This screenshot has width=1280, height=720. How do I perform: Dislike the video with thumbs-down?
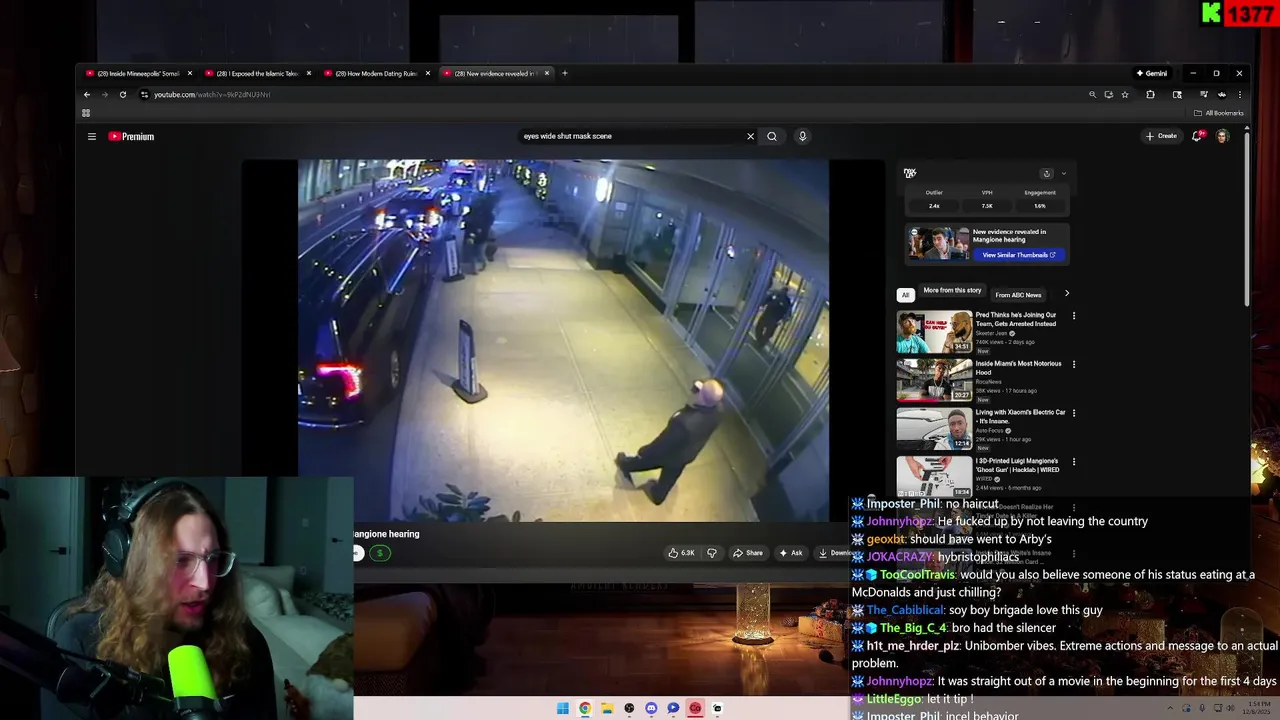click(712, 553)
